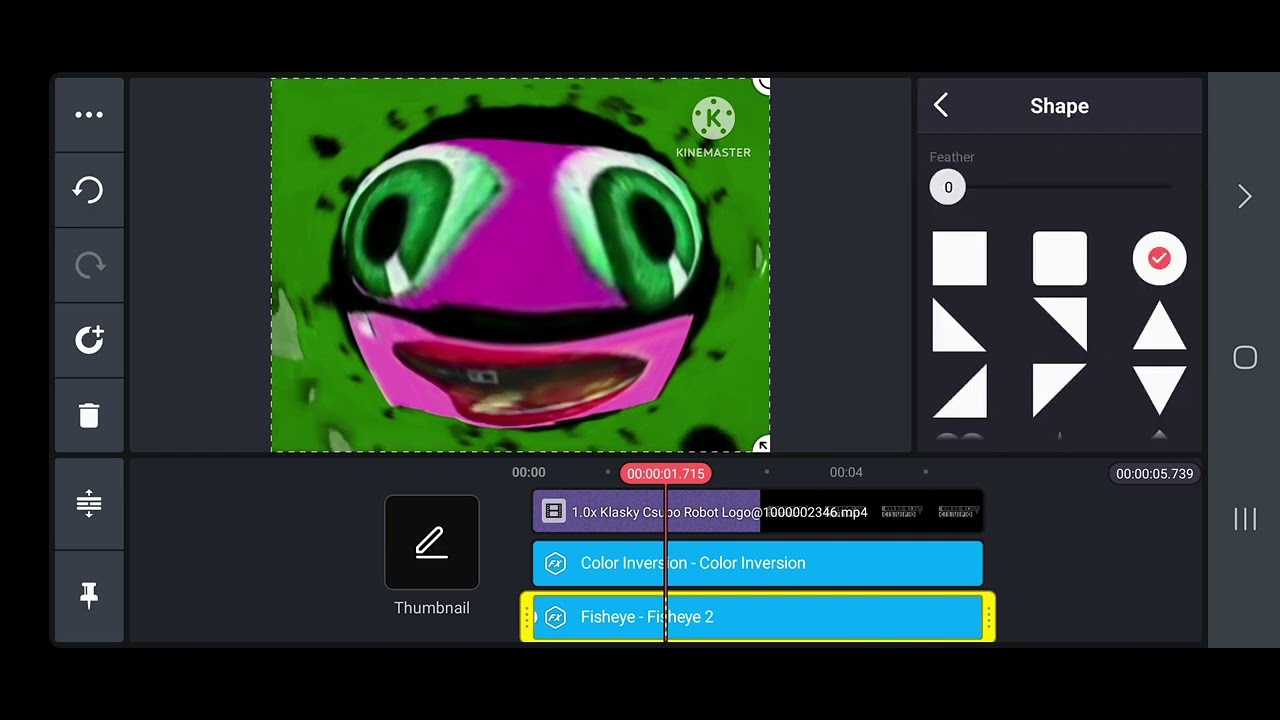Click the FX hexagon icon on Fisheye layer
Viewport: 1280px width, 720px height.
point(555,617)
